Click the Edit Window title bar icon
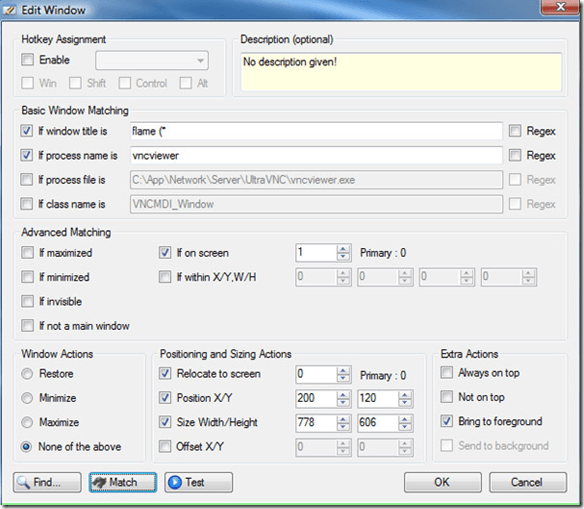This screenshot has height=509, width=584. click(10, 10)
